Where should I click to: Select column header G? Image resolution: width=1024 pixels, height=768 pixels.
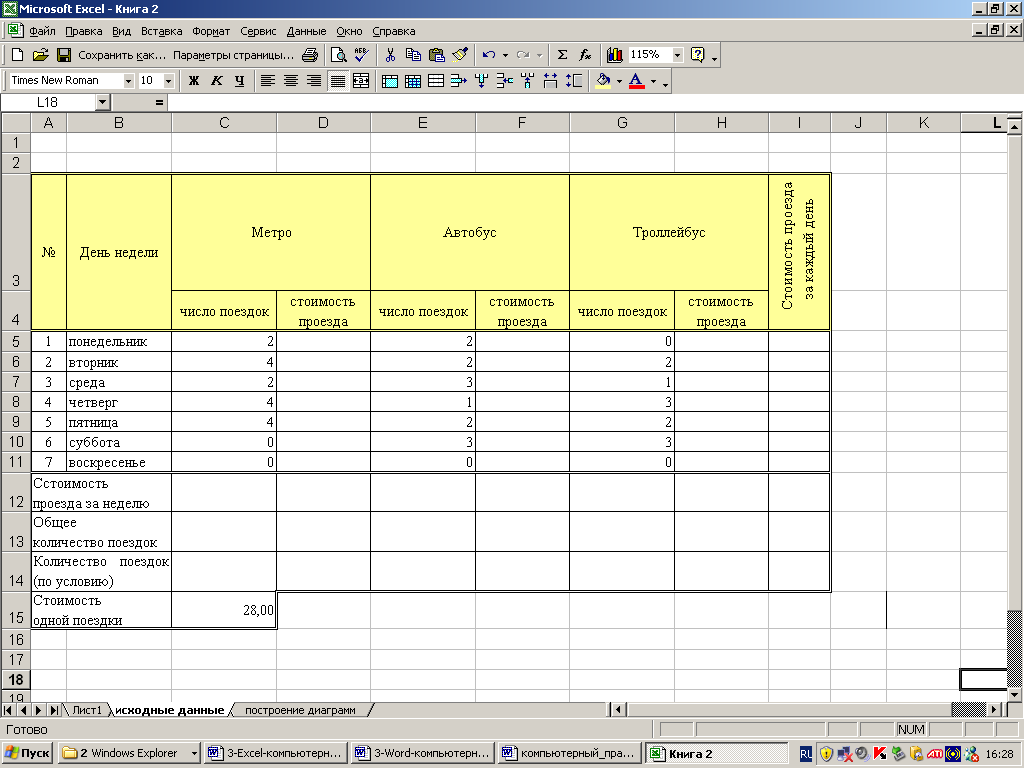[x=622, y=123]
